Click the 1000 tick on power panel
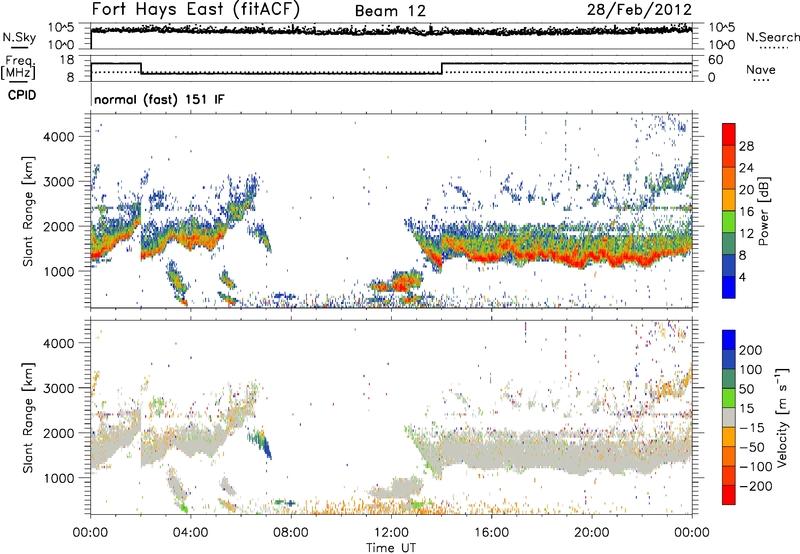 pos(59,271)
